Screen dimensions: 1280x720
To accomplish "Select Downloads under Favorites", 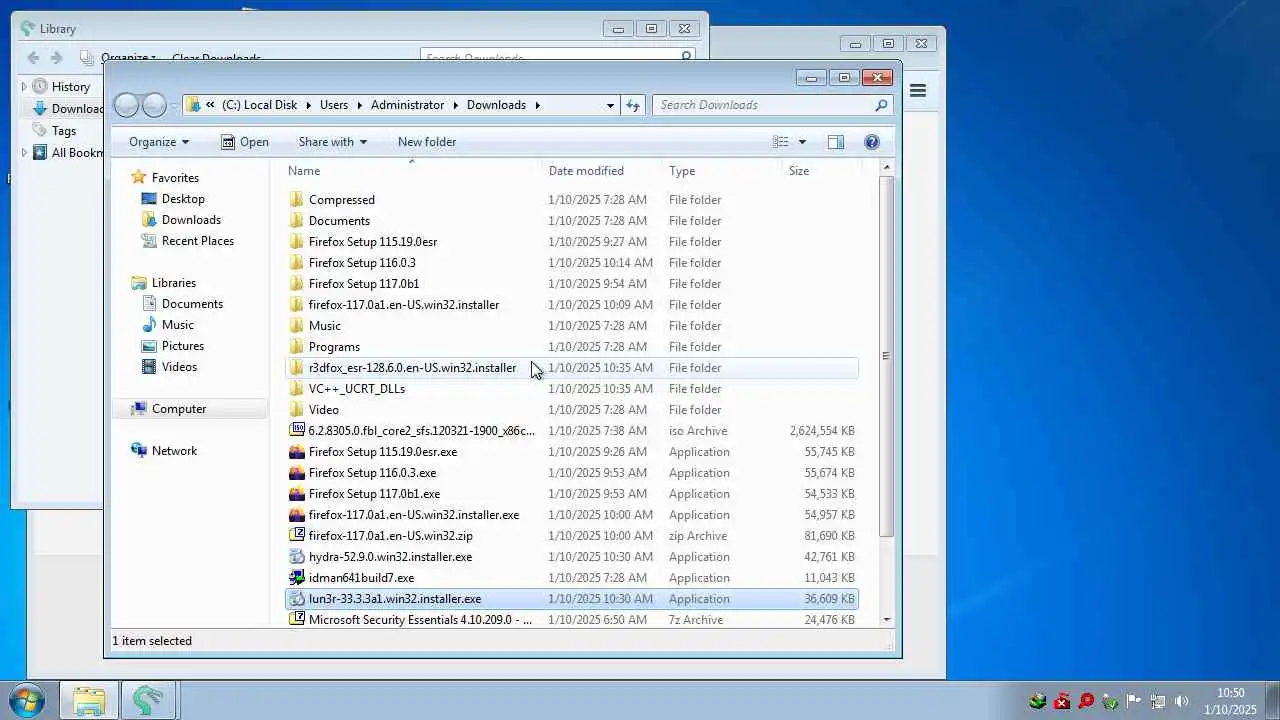I will pos(191,220).
